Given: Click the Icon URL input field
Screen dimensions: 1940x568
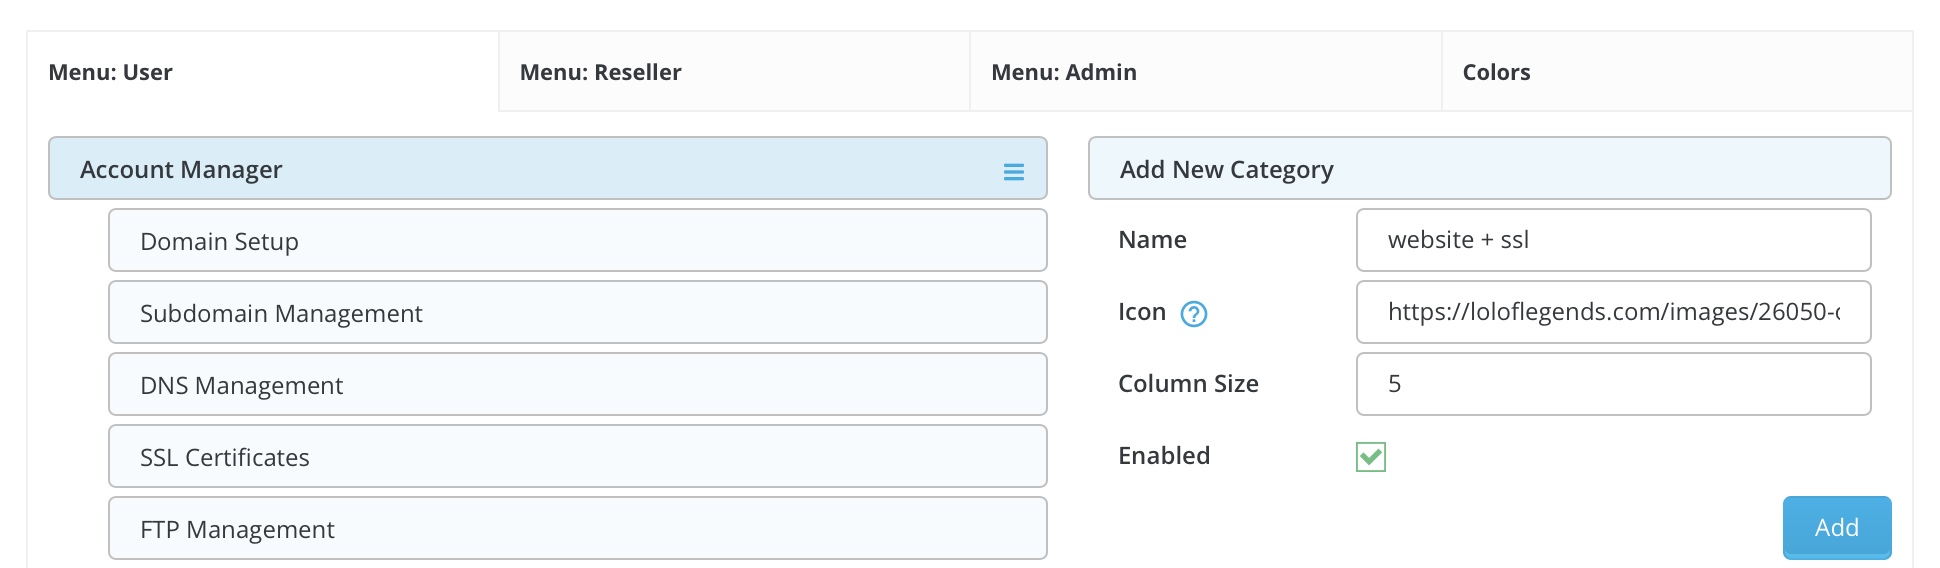Looking at the screenshot, I should click(x=1613, y=312).
